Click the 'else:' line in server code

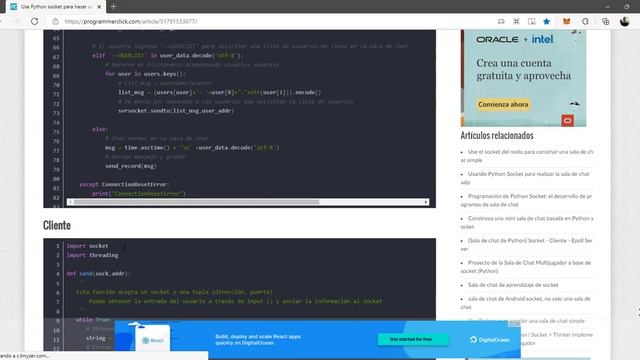pyautogui.click(x=100, y=129)
